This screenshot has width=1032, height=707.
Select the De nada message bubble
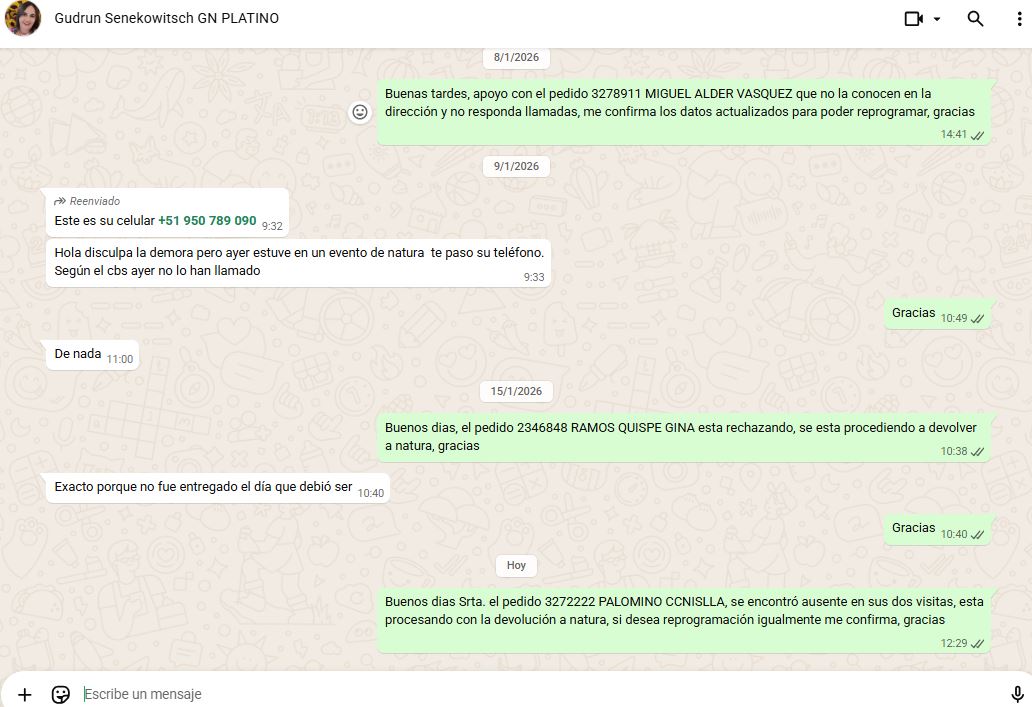point(79,354)
